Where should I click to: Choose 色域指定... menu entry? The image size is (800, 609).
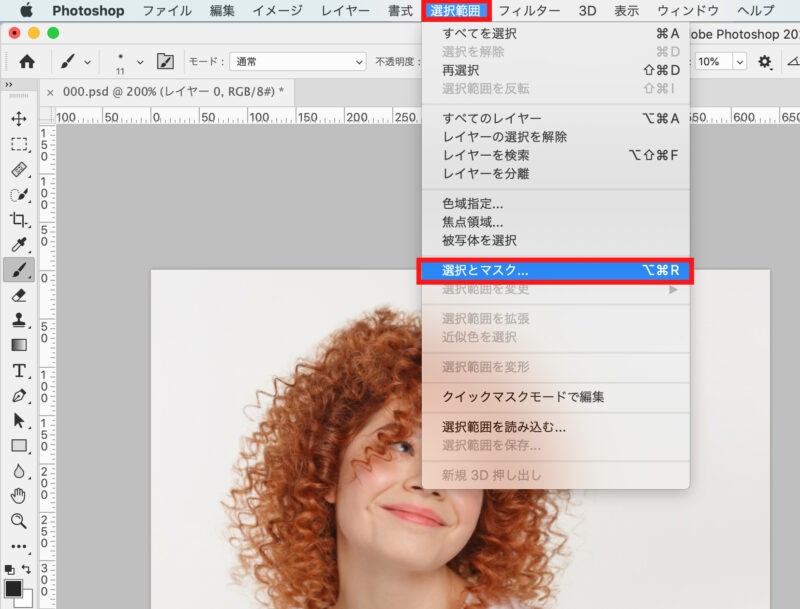point(556,204)
